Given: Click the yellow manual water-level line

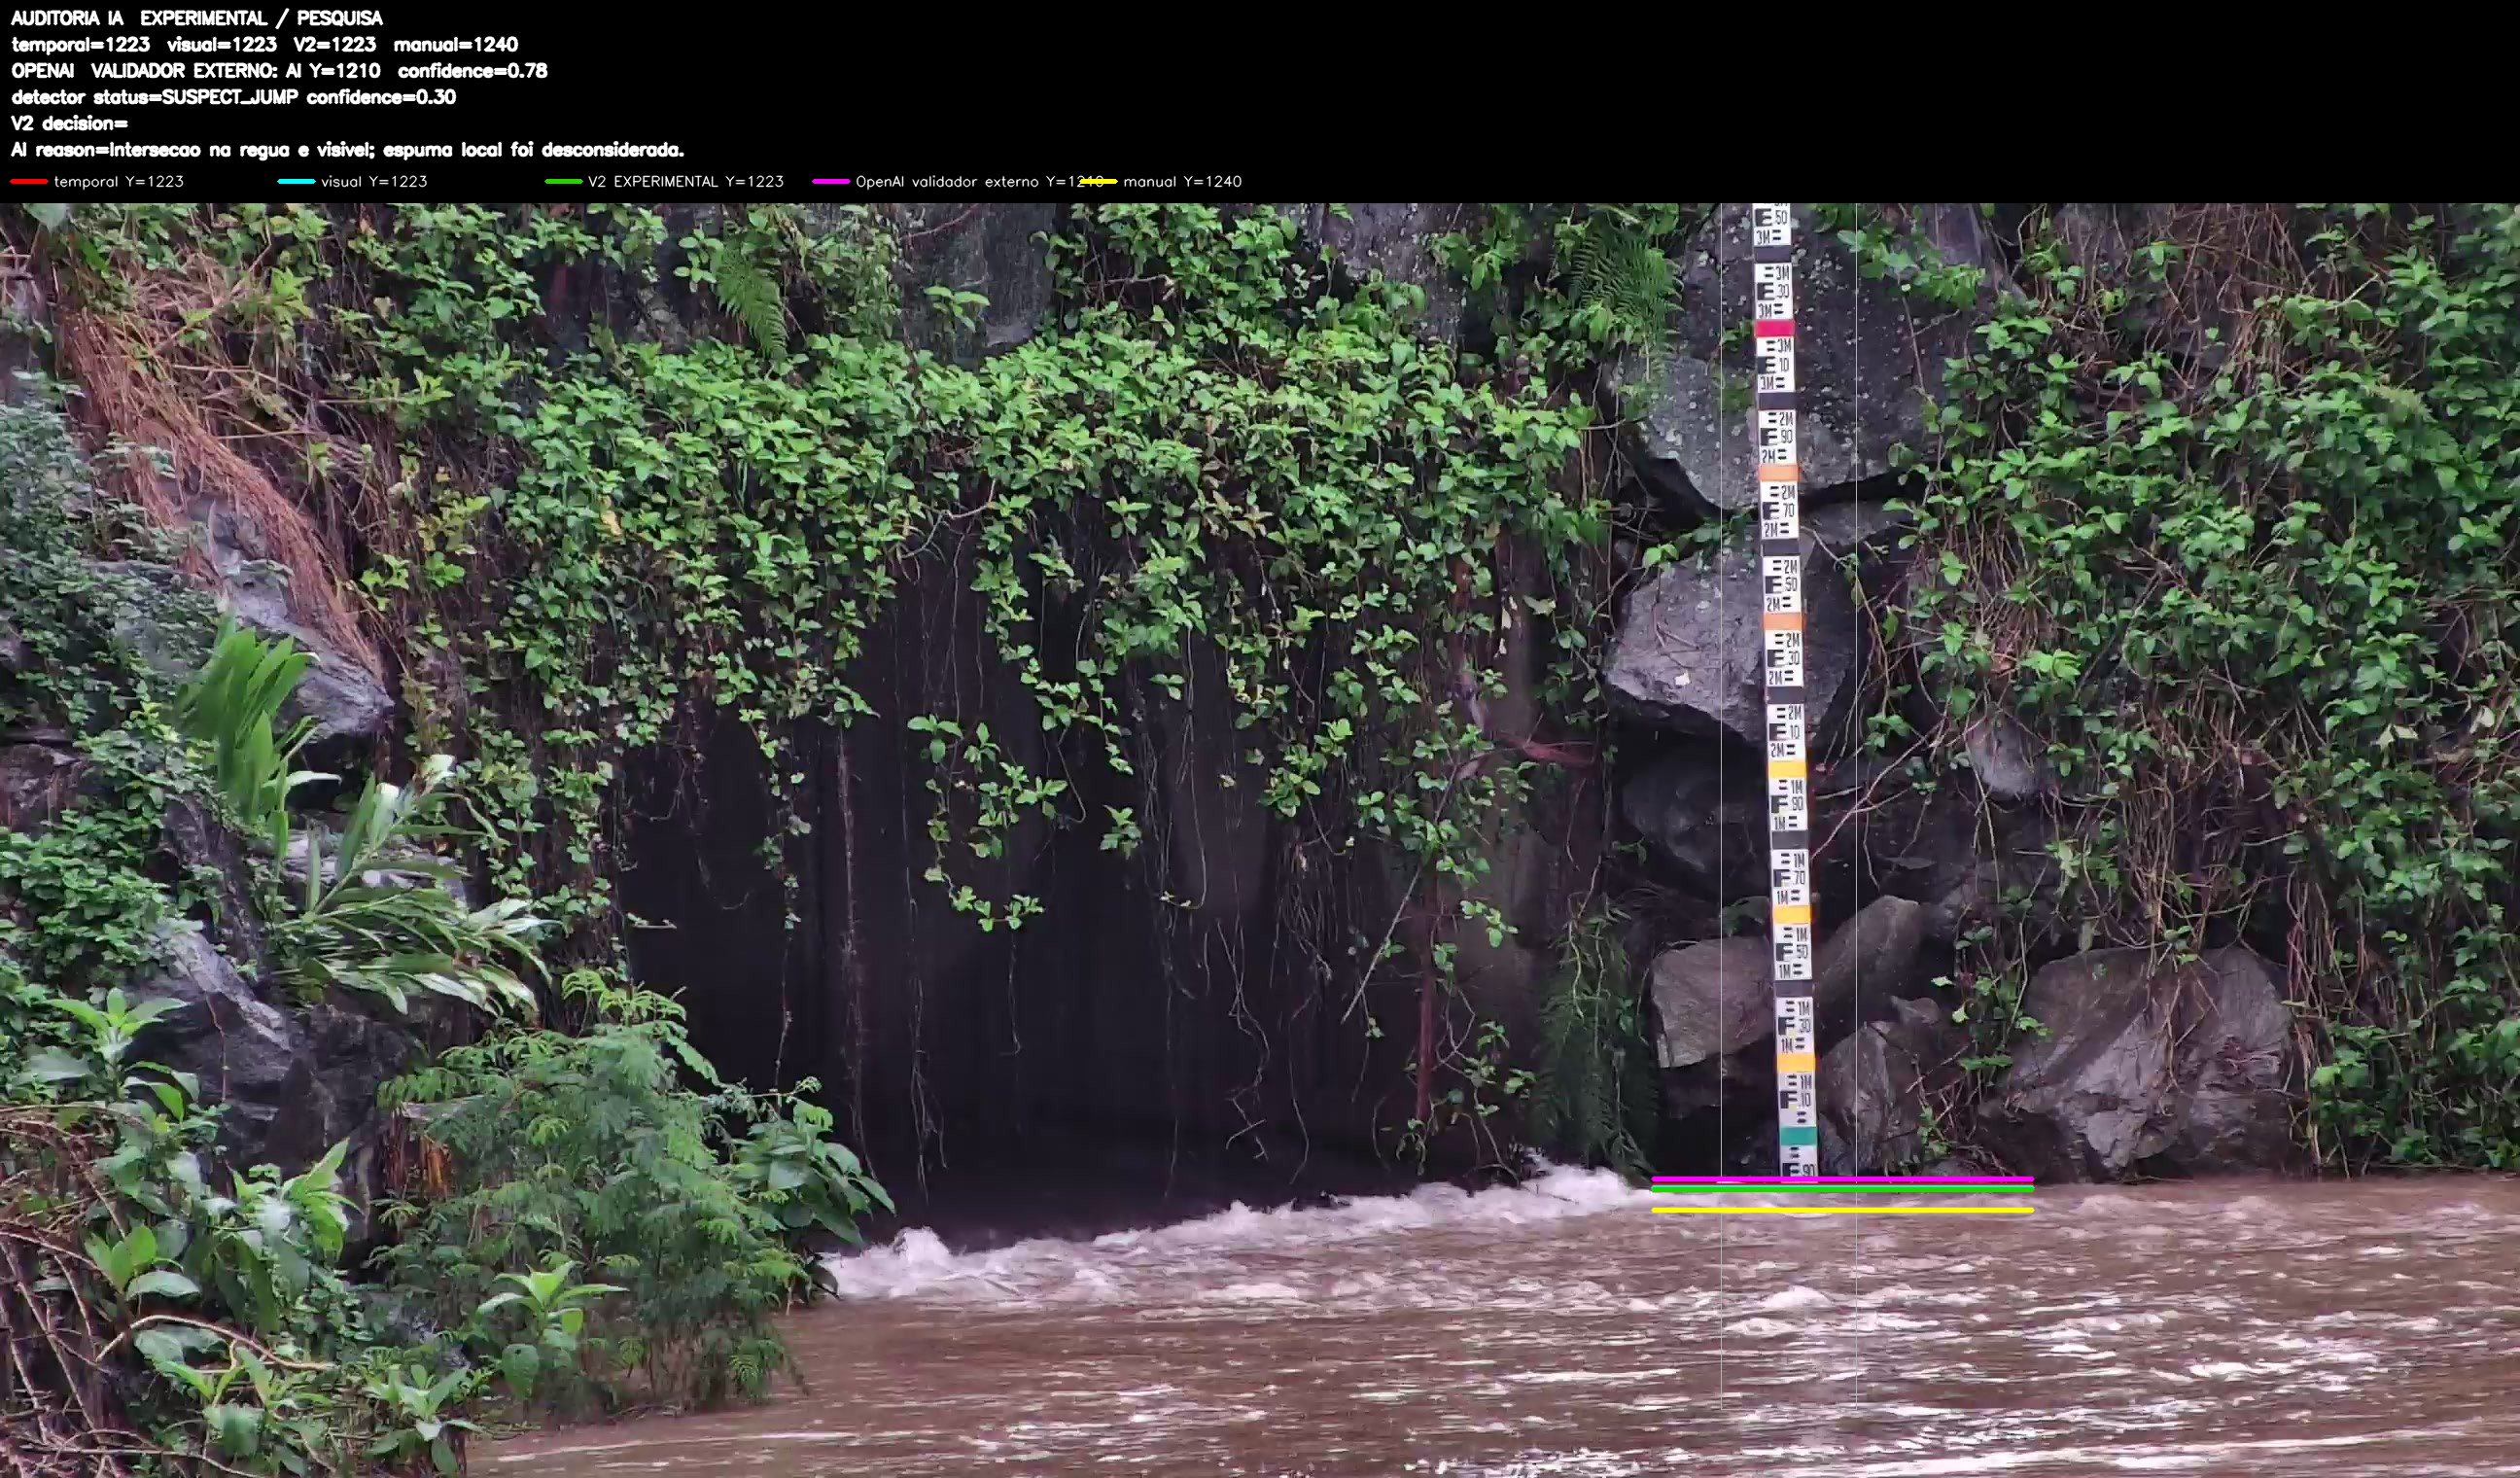Looking at the screenshot, I should (1842, 1210).
